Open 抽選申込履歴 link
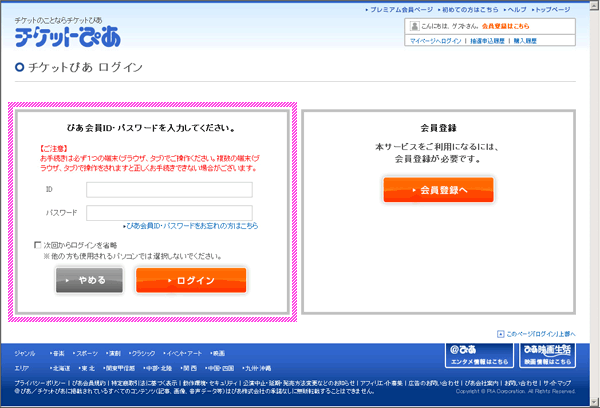The image size is (600, 408). [x=487, y=41]
